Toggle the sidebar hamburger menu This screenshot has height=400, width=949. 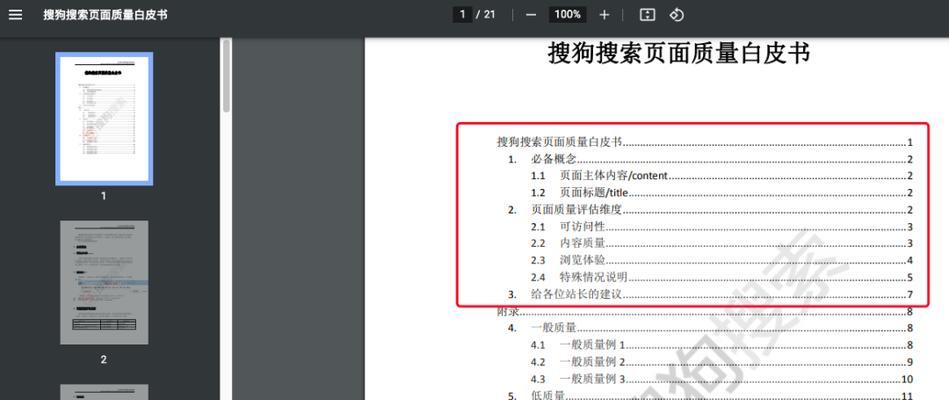15,15
